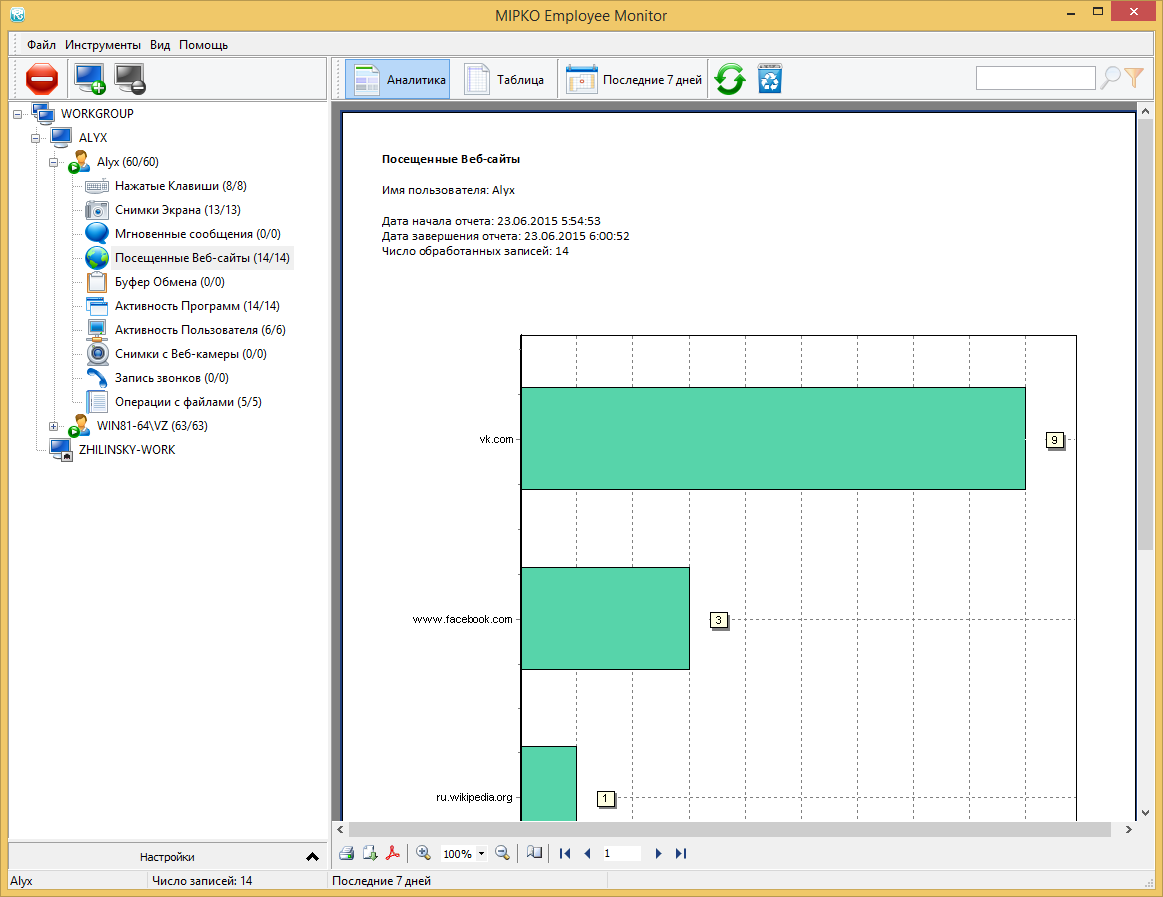Viewport: 1163px width, 897px height.
Task: Switch to Аналитика view
Action: (398, 79)
